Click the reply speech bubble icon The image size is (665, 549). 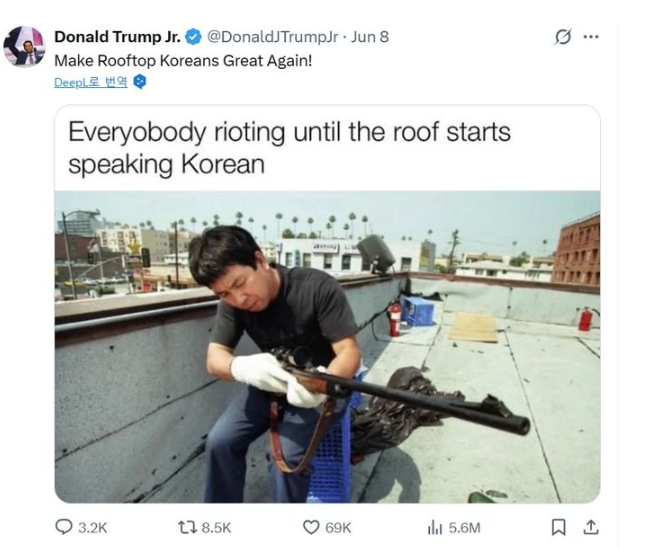click(64, 527)
